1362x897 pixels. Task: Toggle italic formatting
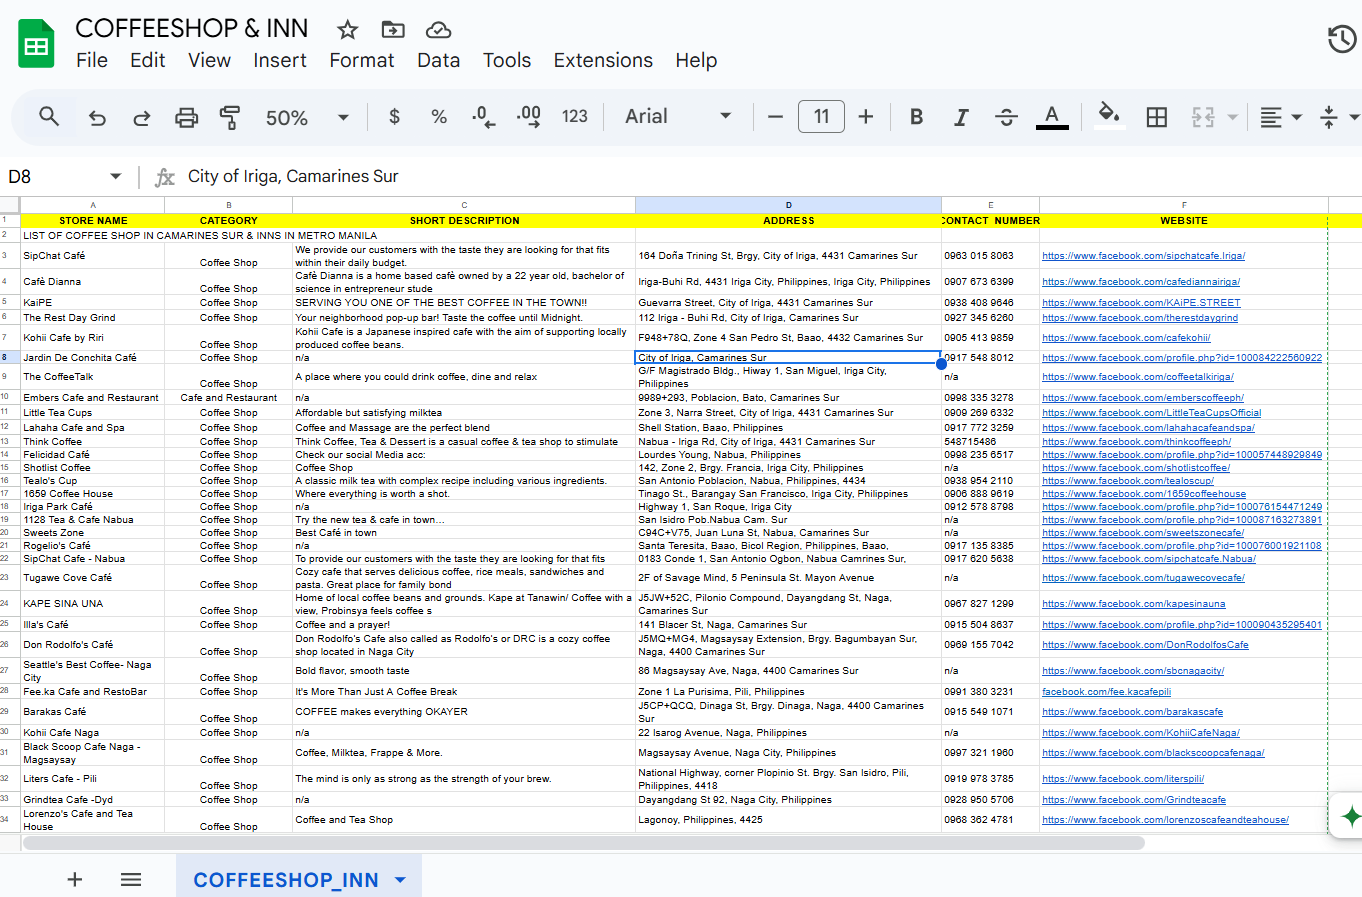click(961, 117)
